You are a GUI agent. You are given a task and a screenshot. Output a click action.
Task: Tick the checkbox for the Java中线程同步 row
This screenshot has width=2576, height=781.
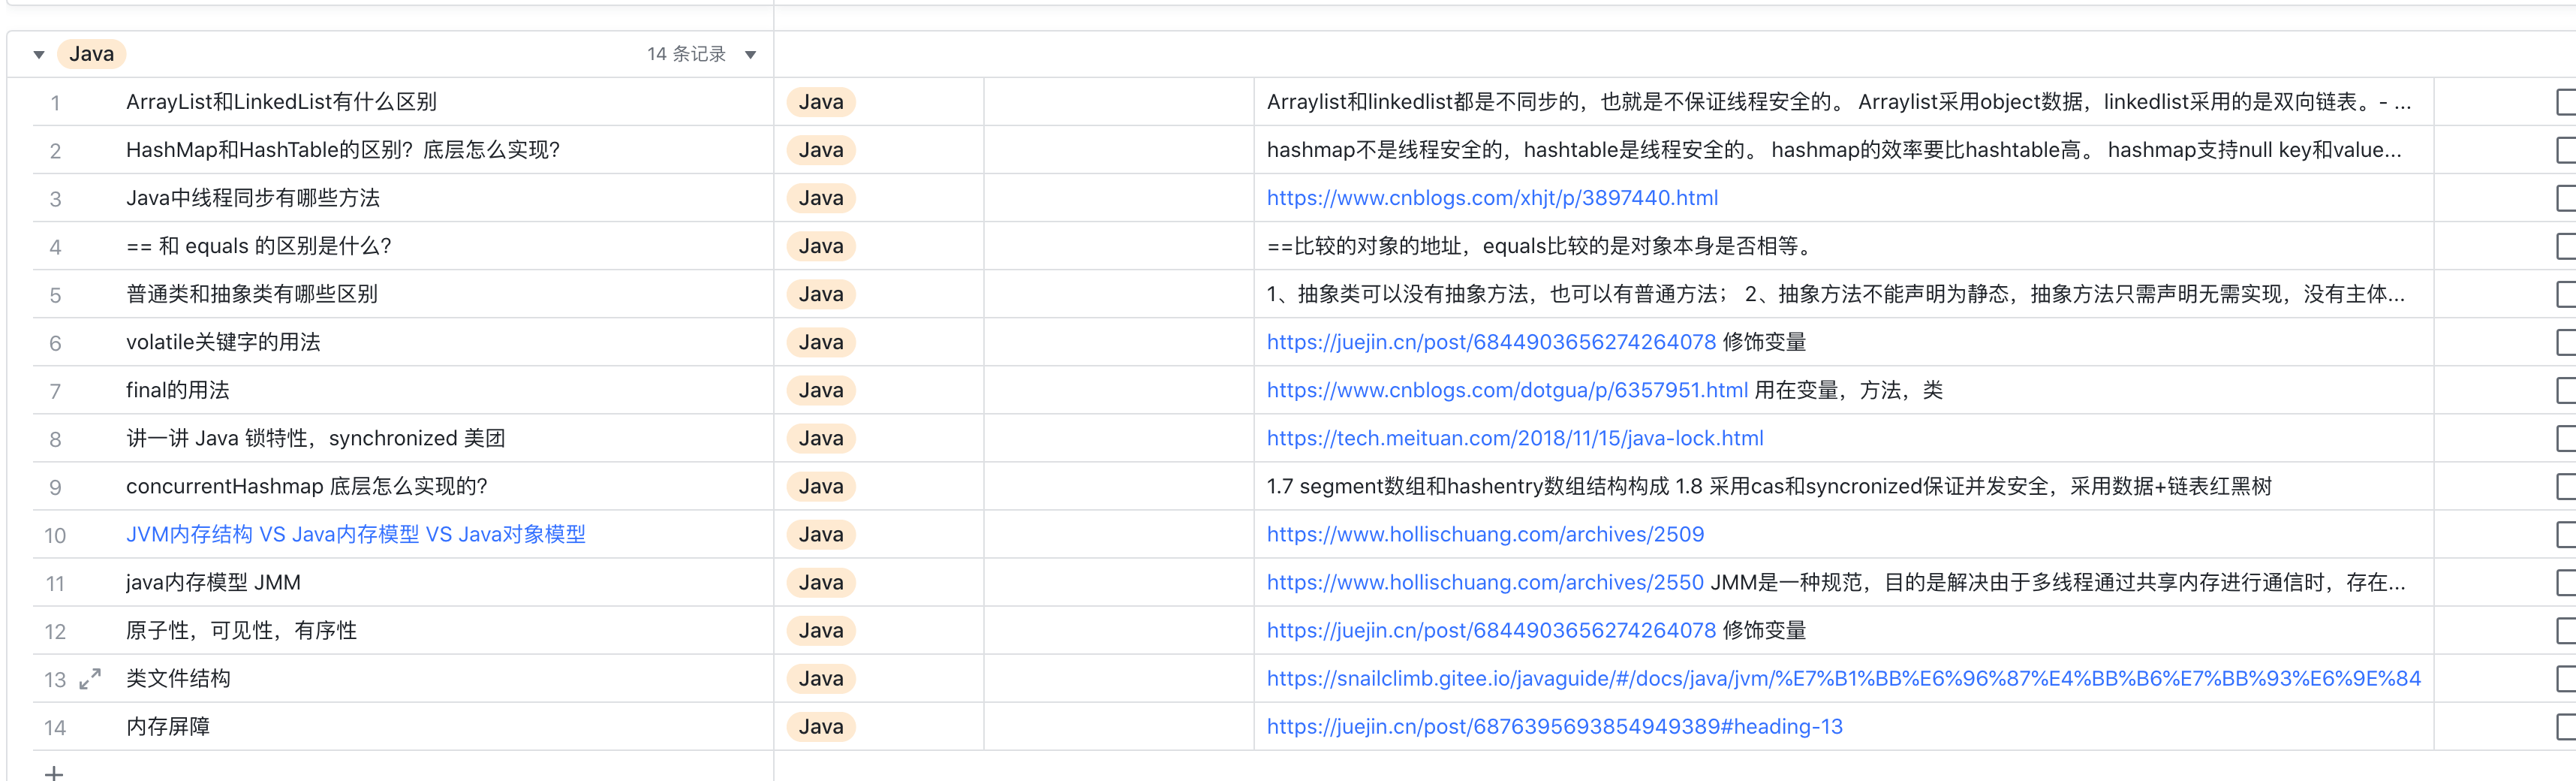click(x=2566, y=198)
